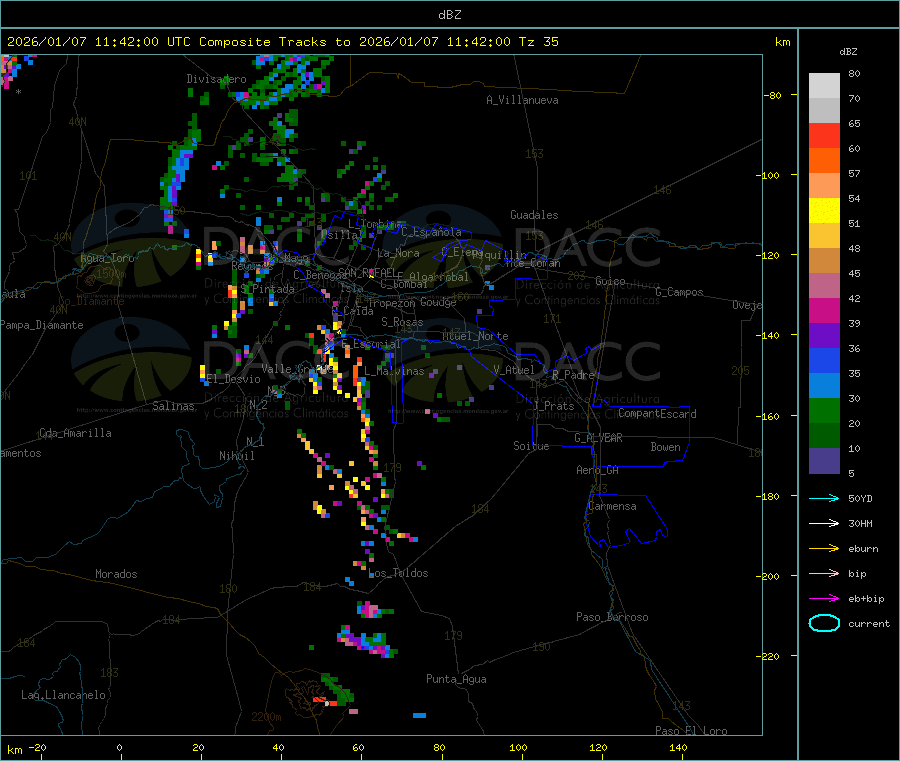Click the L_Malvinas location label
900x761 pixels.
[394, 371]
